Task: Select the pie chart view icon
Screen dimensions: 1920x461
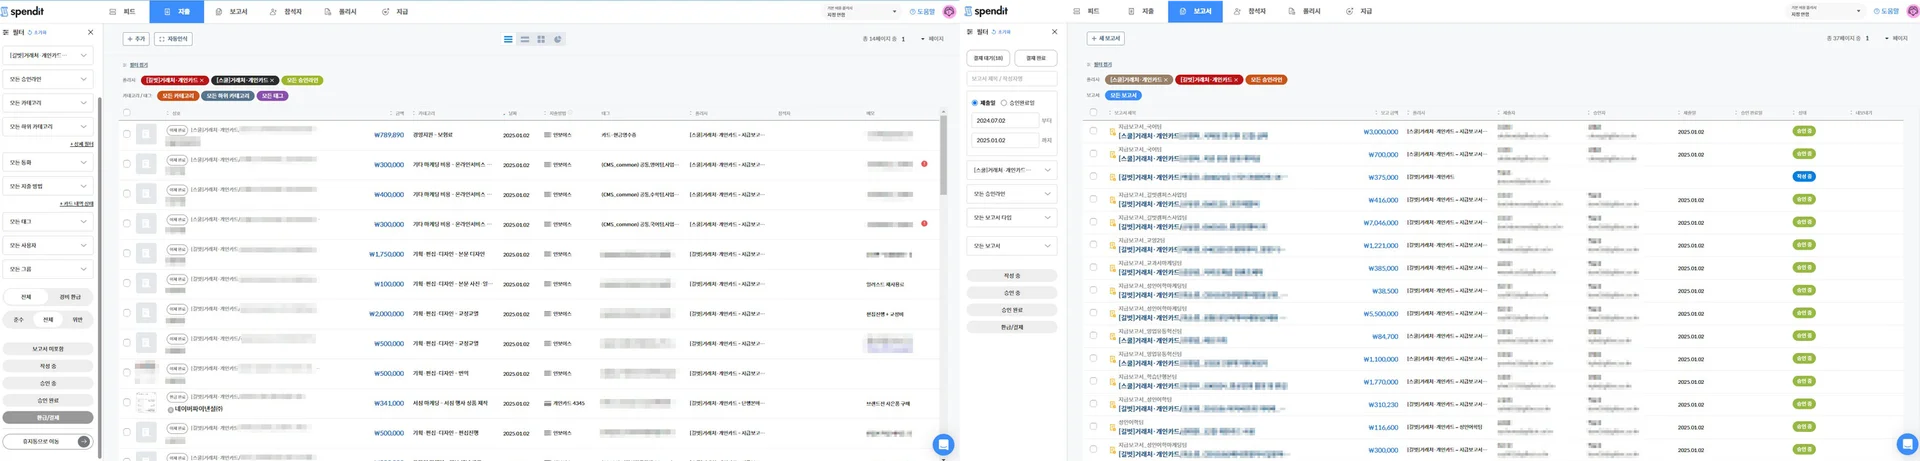Action: [x=558, y=39]
